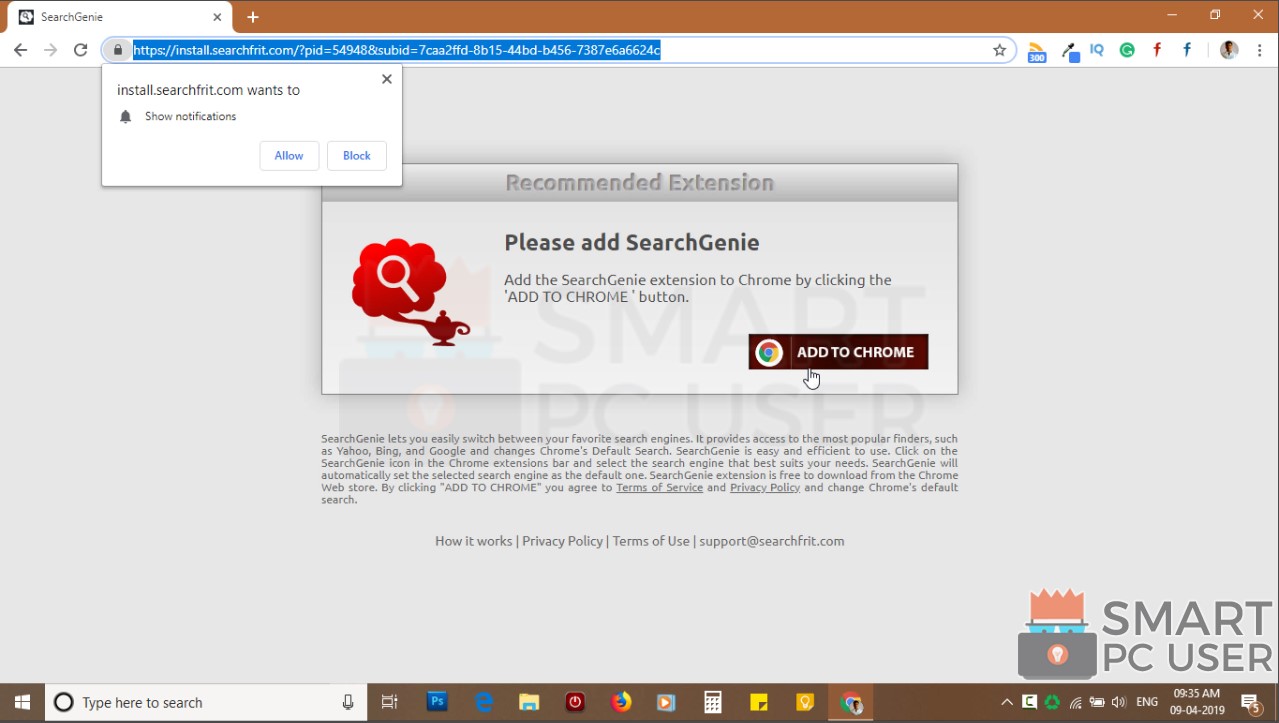Viewport: 1279px width, 723px height.
Task: Open the Calculator from the taskbar
Action: coord(712,701)
